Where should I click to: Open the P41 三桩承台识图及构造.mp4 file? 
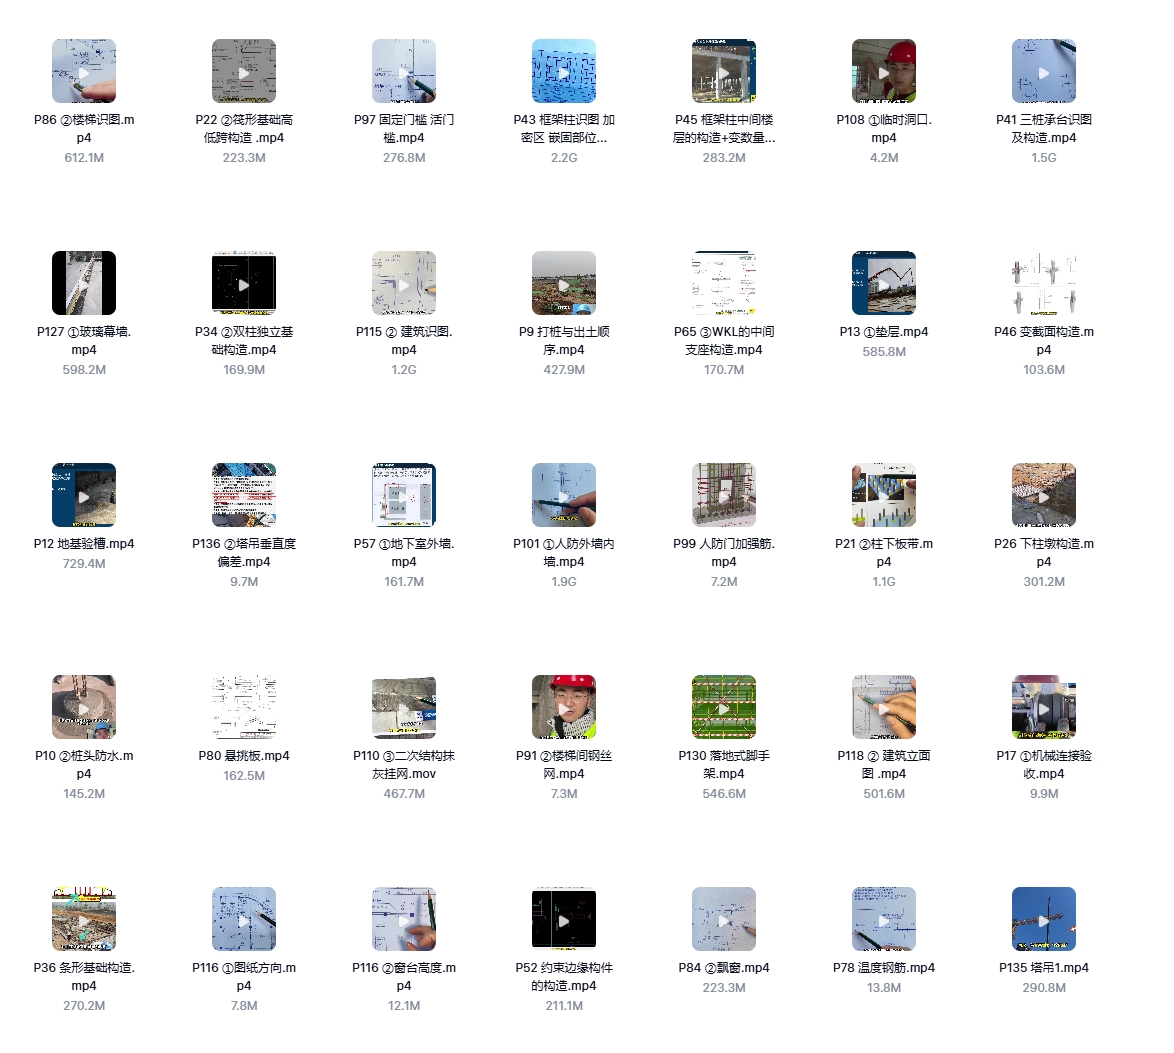click(1044, 72)
